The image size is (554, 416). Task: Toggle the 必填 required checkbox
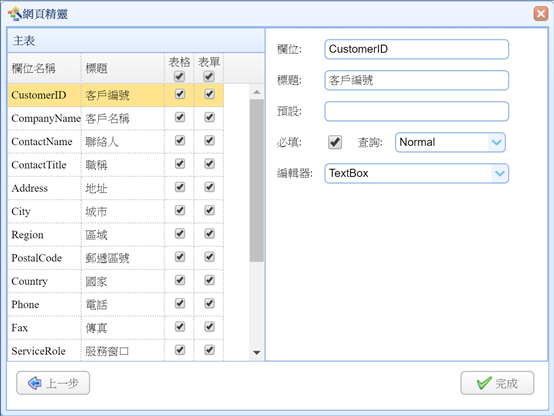335,142
